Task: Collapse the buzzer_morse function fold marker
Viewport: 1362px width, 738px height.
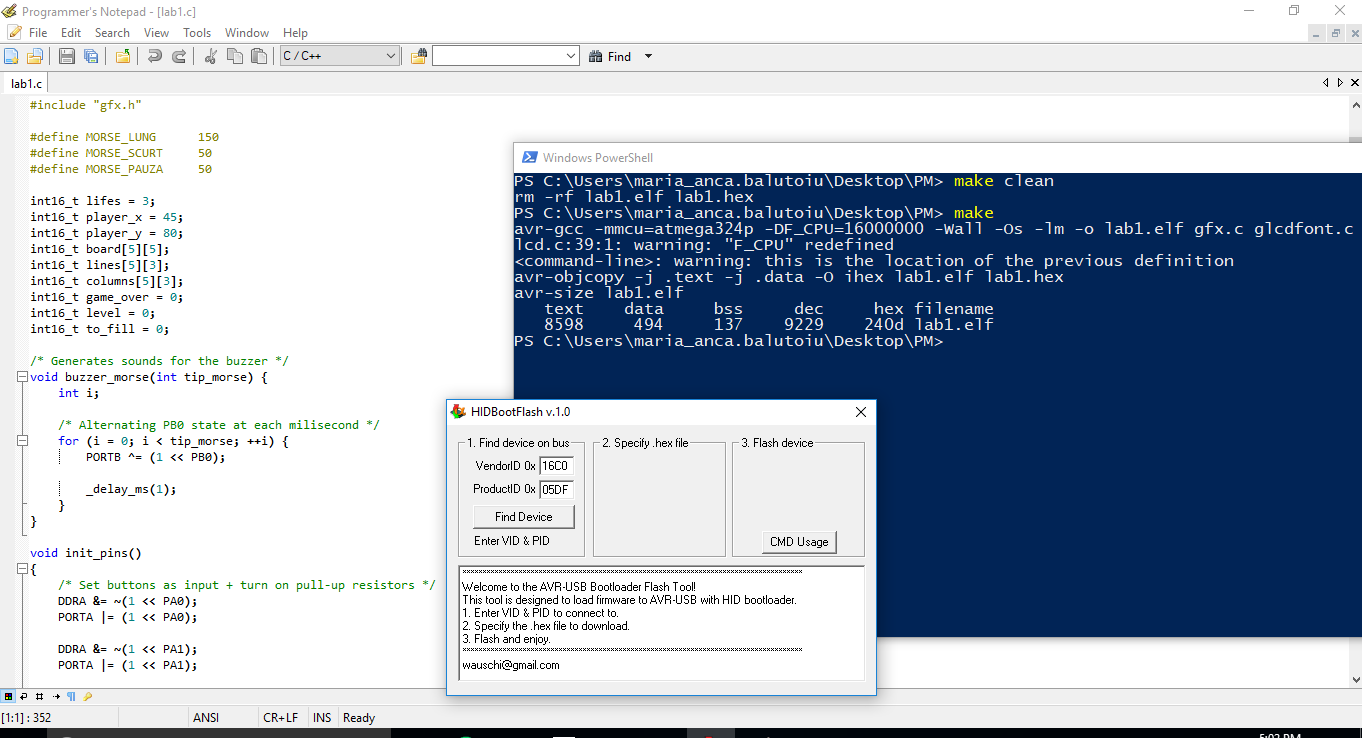Action: pyautogui.click(x=21, y=377)
